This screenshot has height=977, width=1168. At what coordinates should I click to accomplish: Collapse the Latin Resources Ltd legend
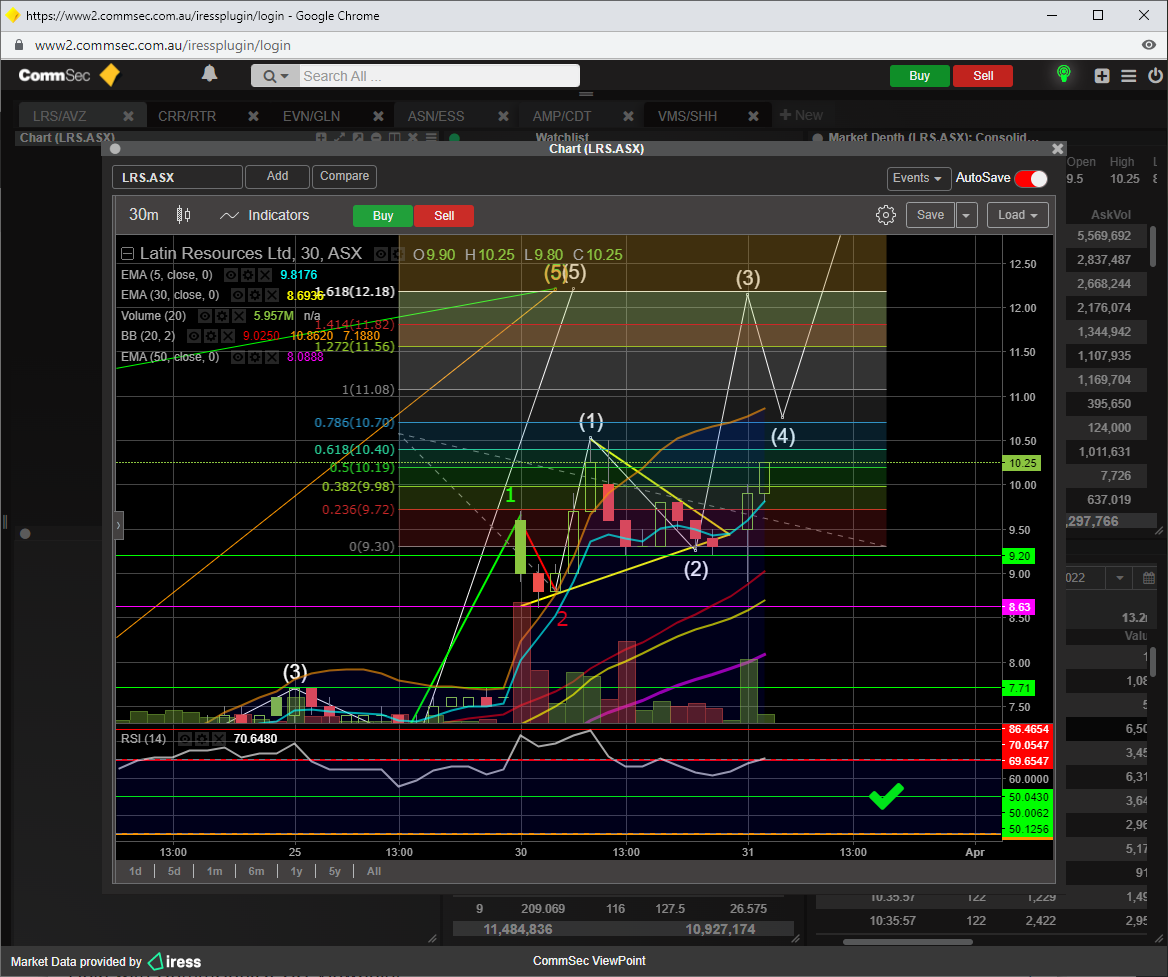pos(127,254)
